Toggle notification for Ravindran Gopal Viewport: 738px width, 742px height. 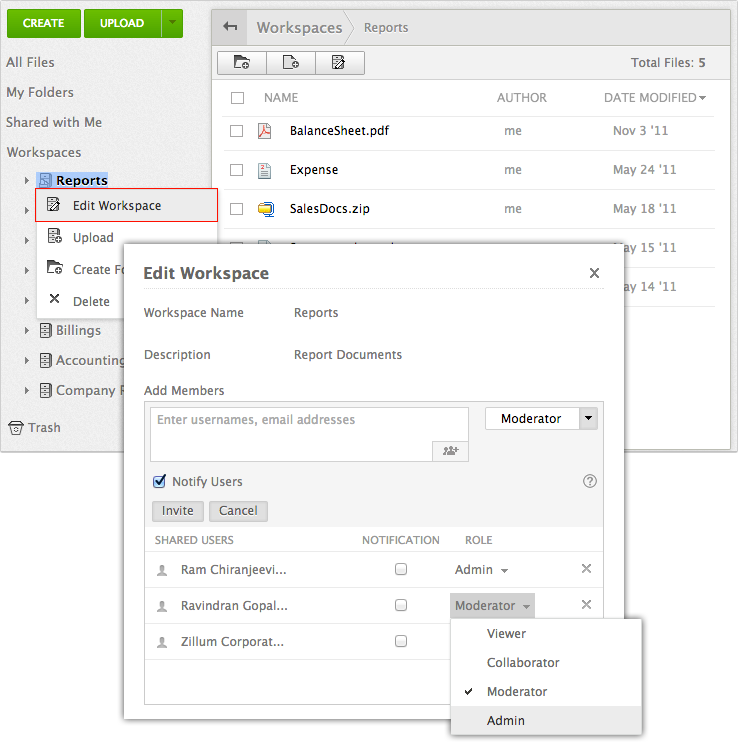click(401, 605)
